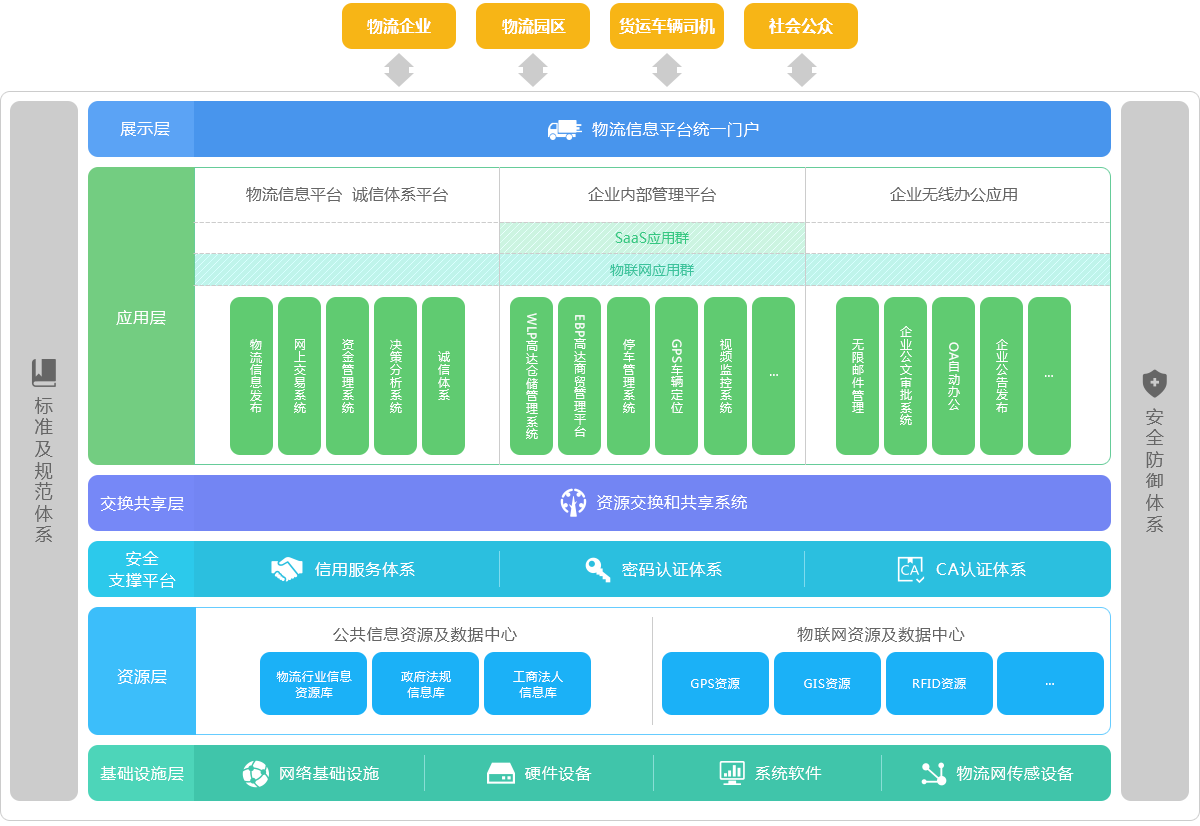Click the key icon for 密码认证体系
The width and height of the screenshot is (1200, 826).
(597, 569)
